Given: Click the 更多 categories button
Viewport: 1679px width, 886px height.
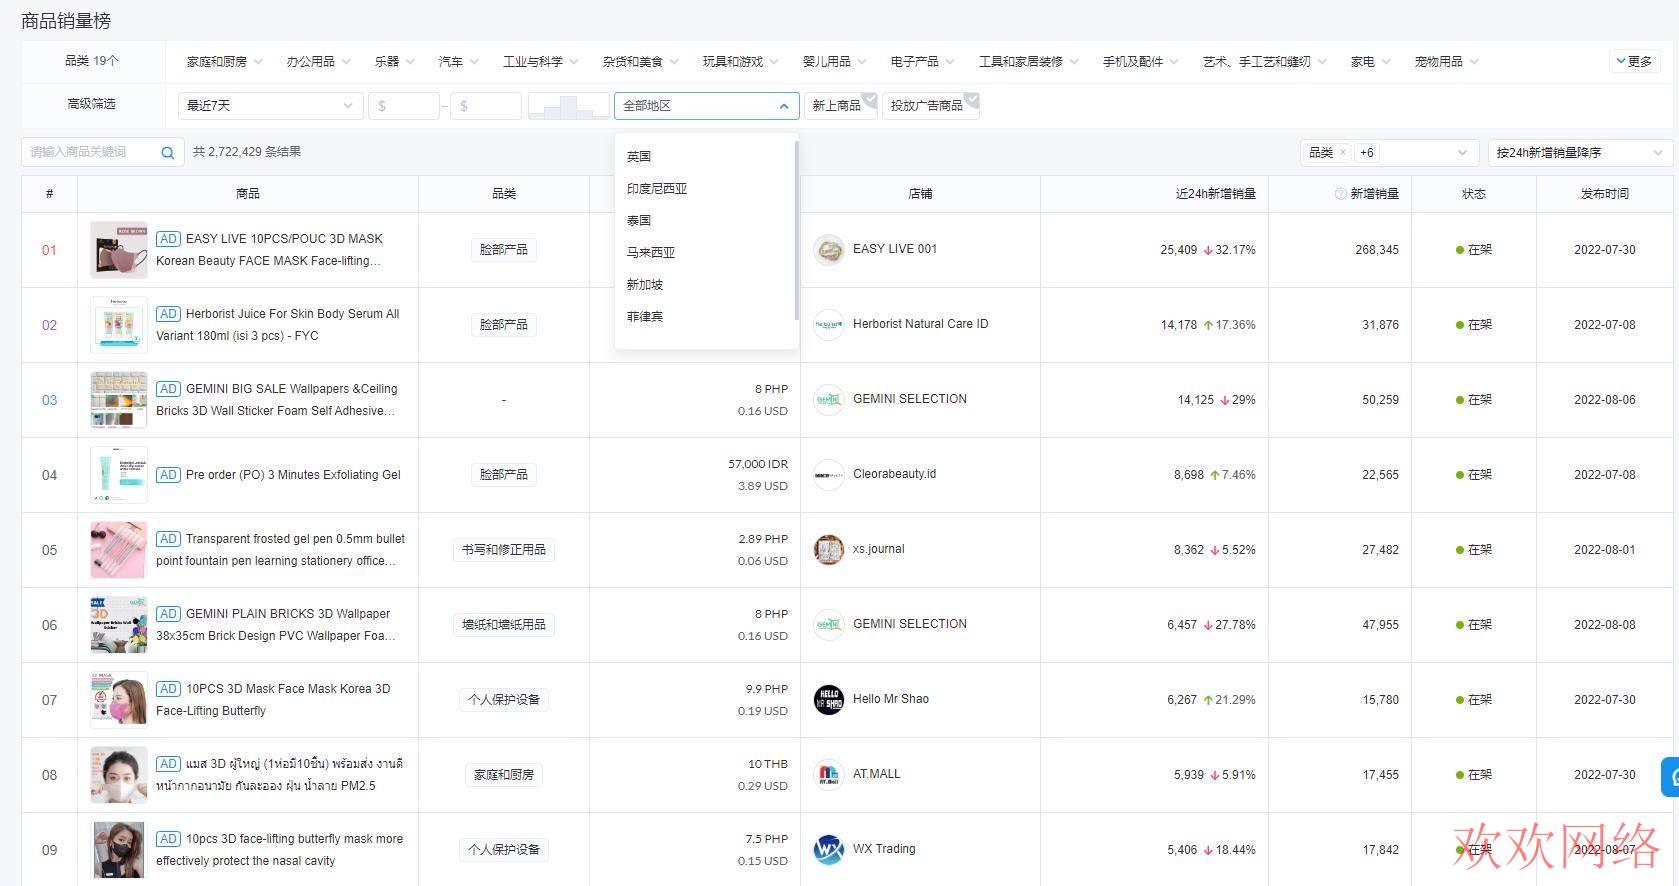Looking at the screenshot, I should [1635, 61].
